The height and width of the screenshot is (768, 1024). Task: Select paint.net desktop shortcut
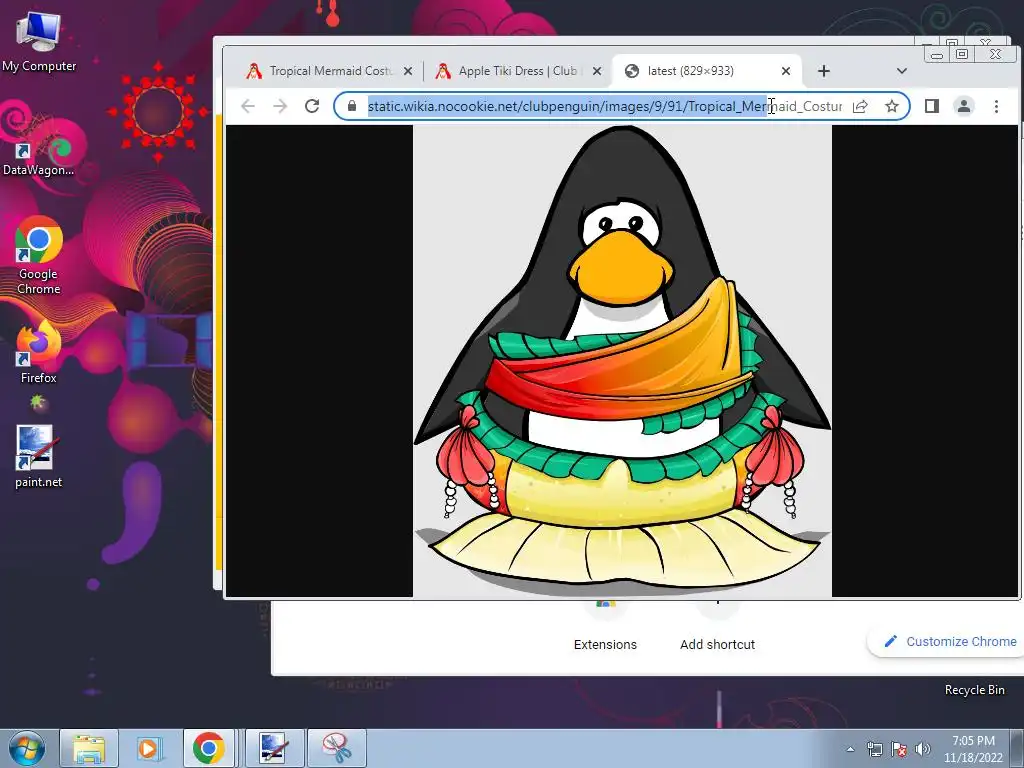pos(39,457)
